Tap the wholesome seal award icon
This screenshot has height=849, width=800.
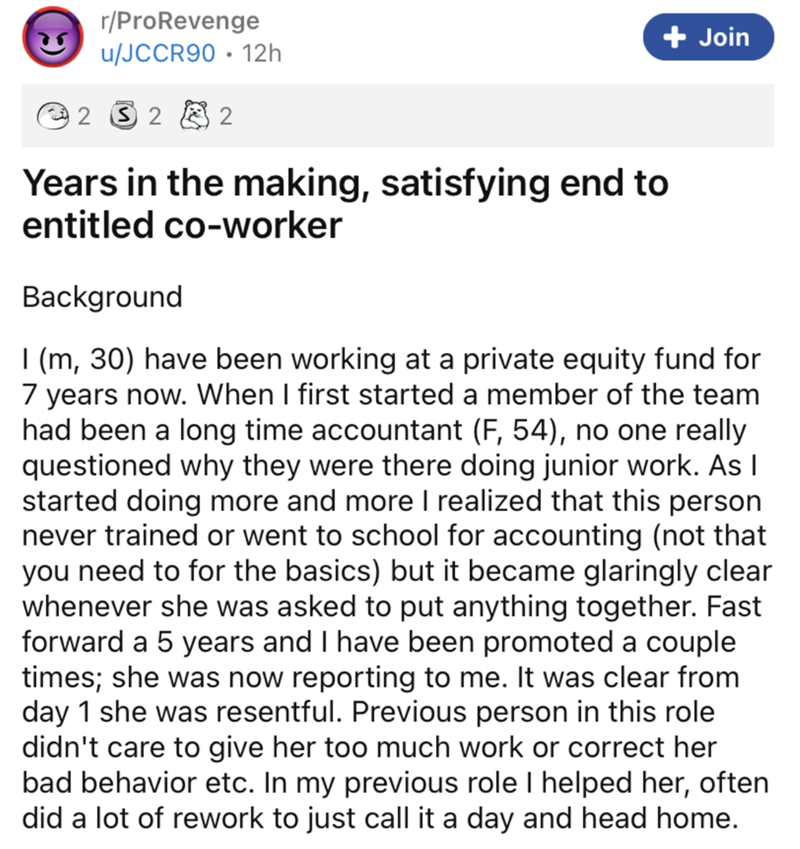pyautogui.click(x=53, y=116)
